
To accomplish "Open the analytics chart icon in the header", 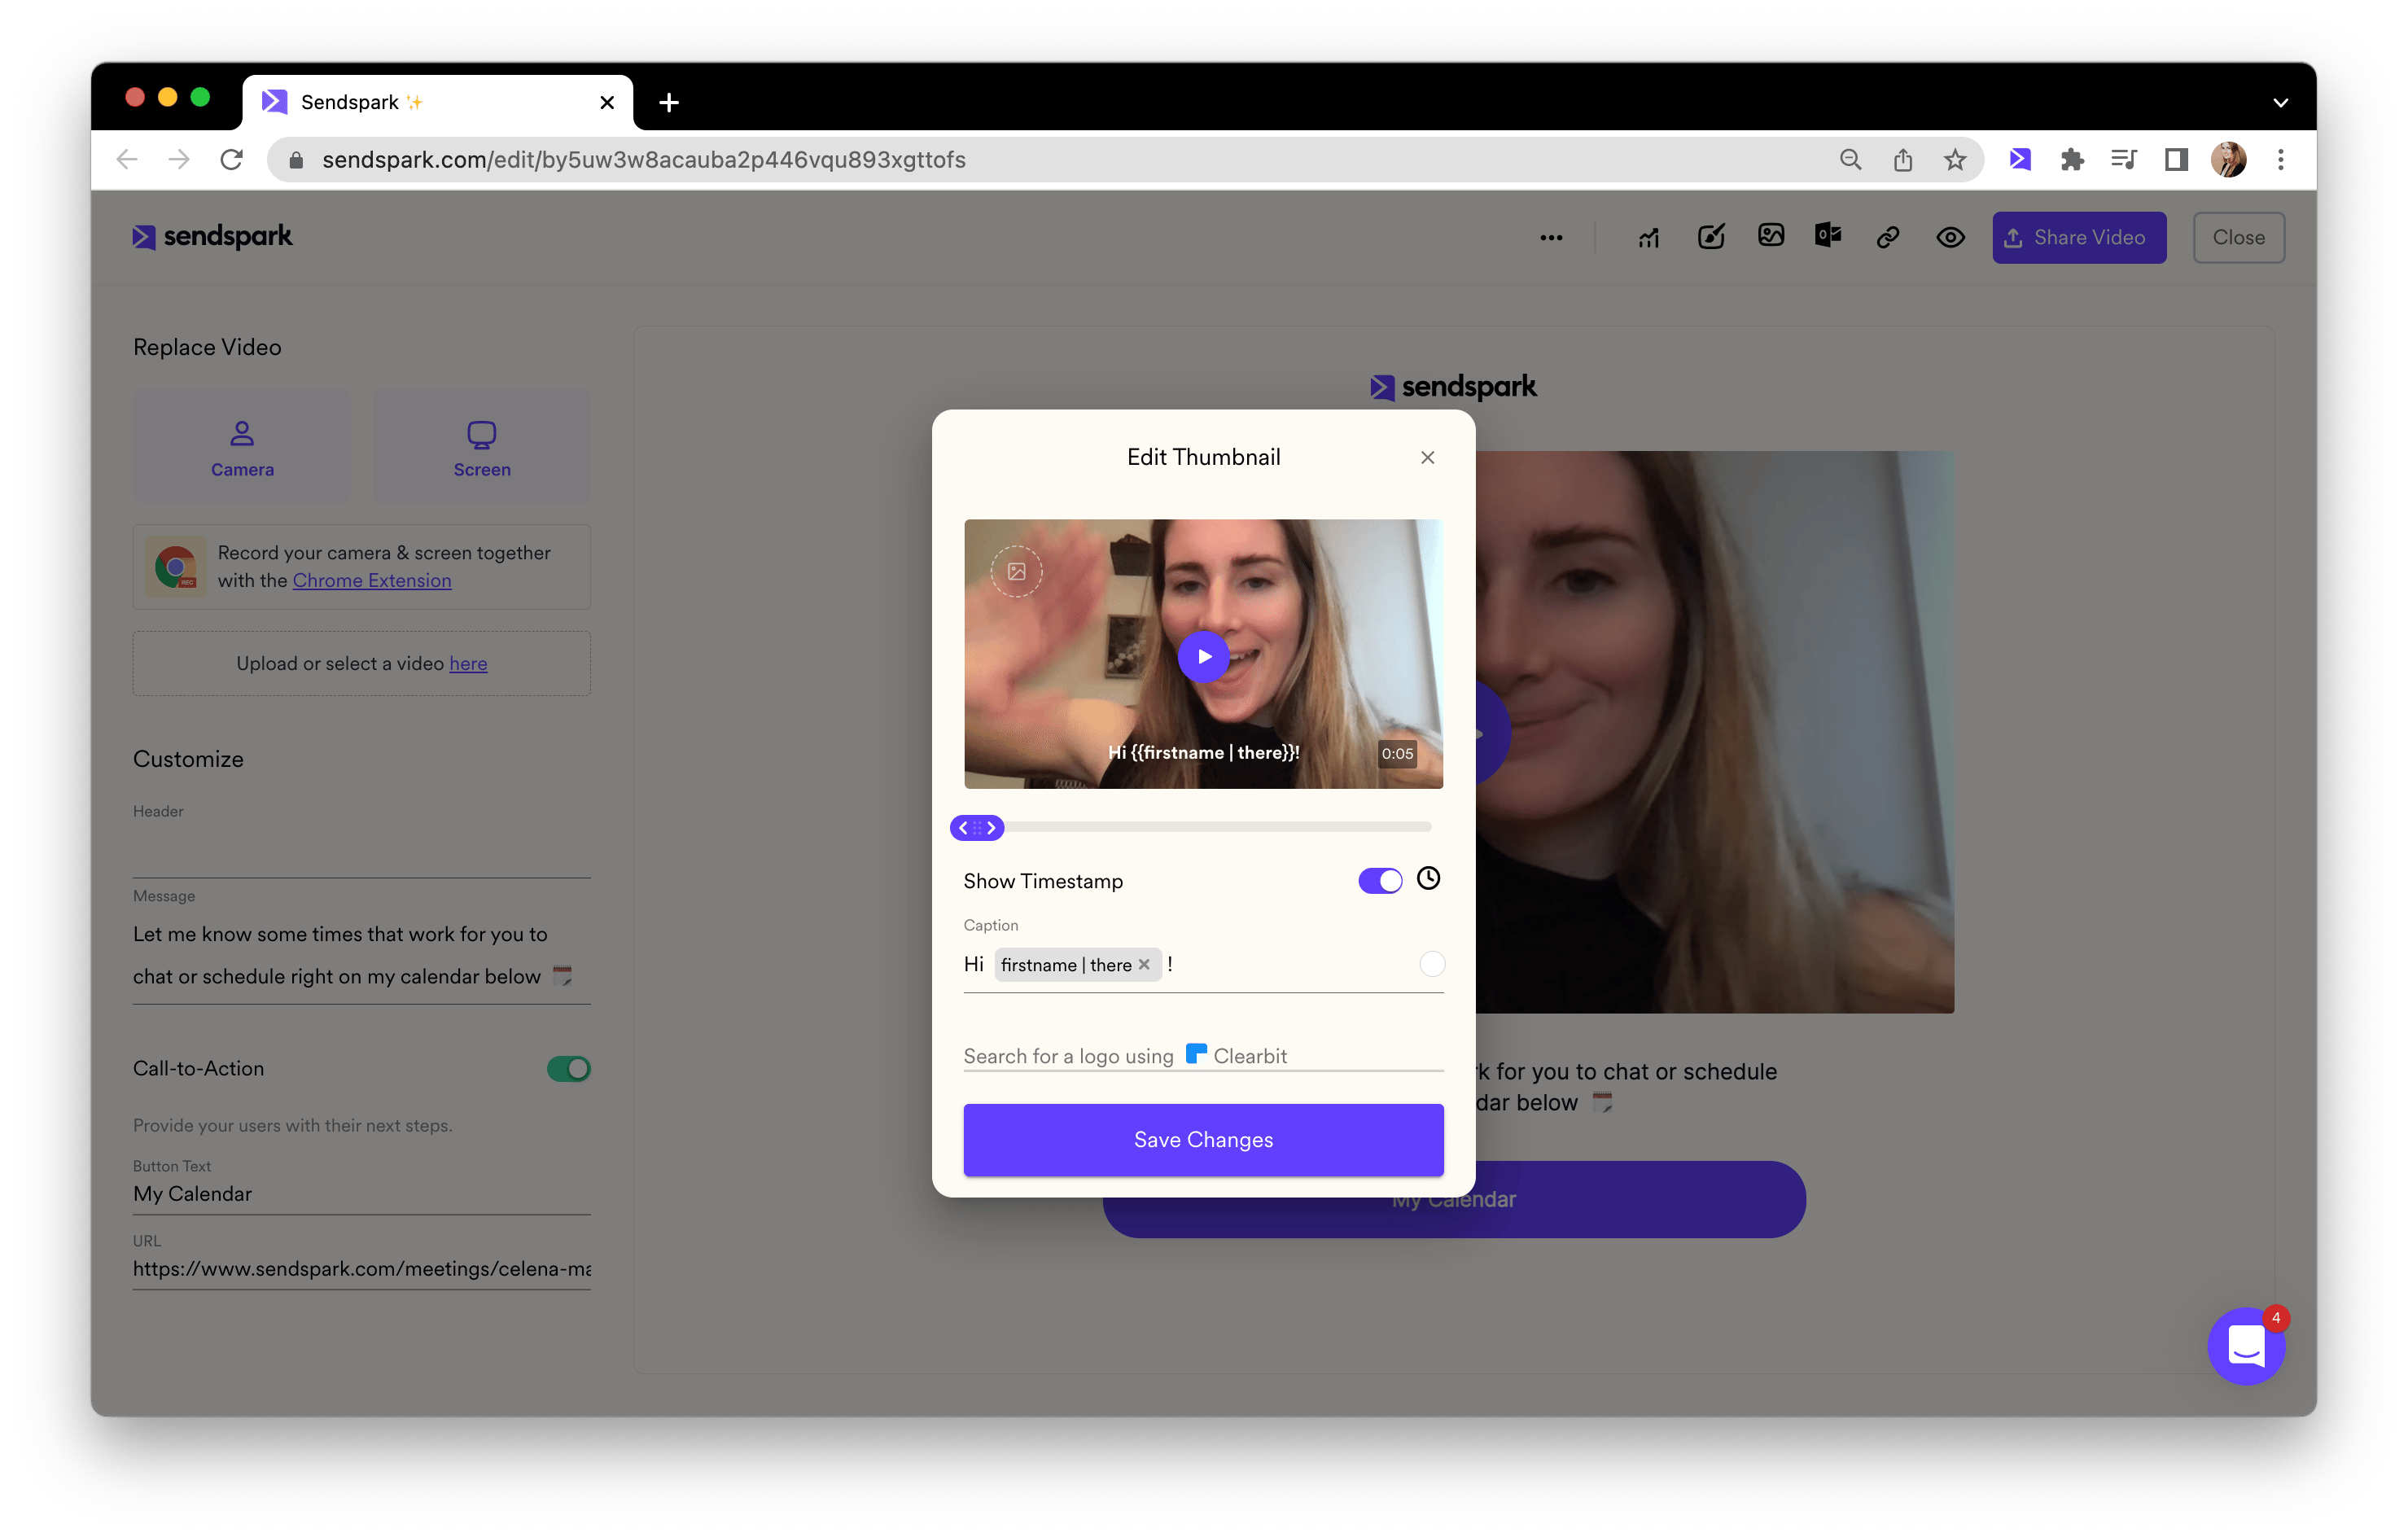I will pos(1649,238).
